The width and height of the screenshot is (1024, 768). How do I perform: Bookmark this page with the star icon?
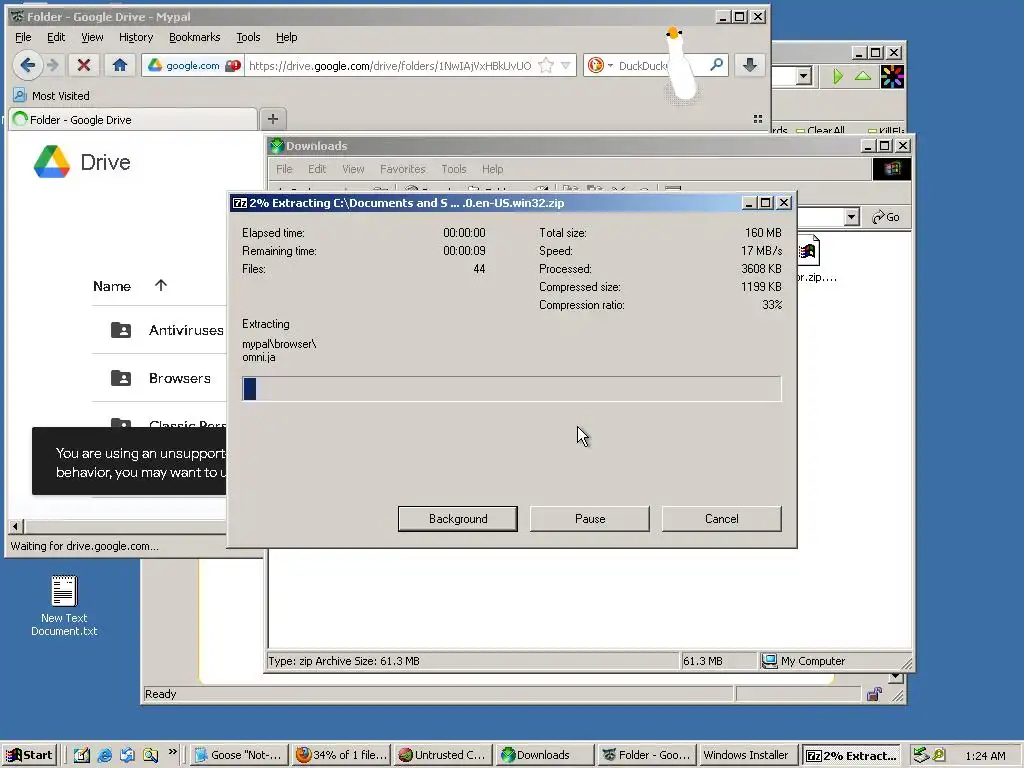[x=547, y=65]
